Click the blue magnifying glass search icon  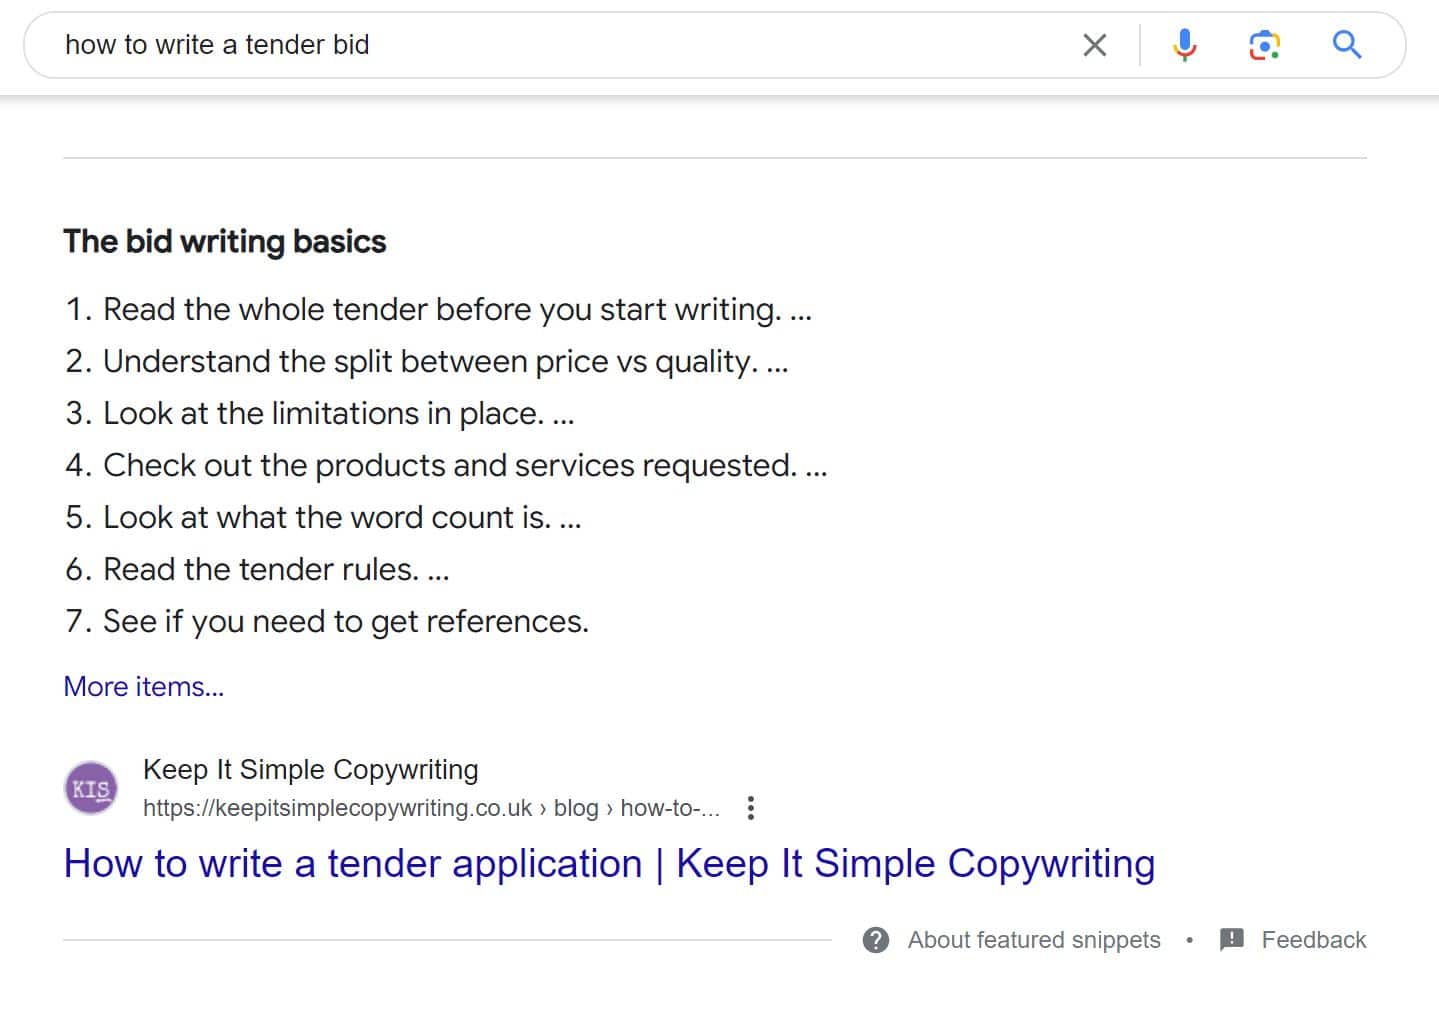(x=1347, y=45)
